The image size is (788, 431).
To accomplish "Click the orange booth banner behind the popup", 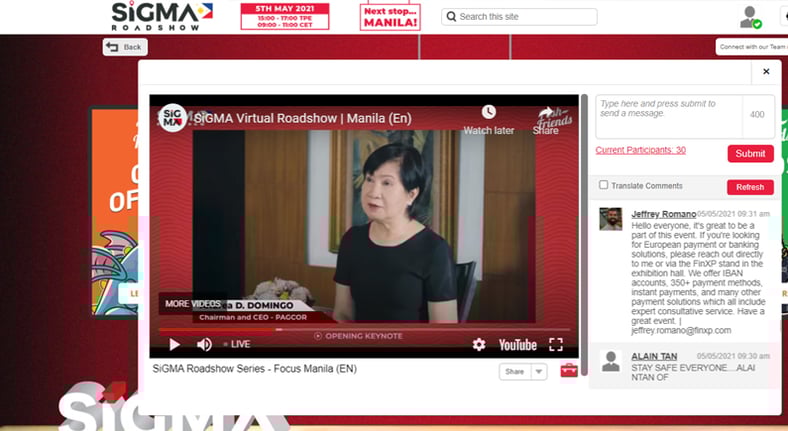I will (x=115, y=211).
